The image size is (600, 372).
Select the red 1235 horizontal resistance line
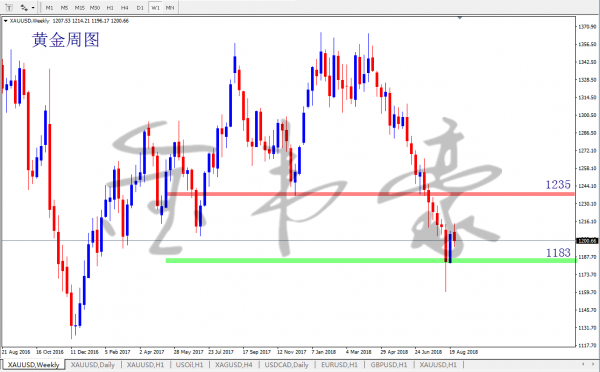coord(370,194)
